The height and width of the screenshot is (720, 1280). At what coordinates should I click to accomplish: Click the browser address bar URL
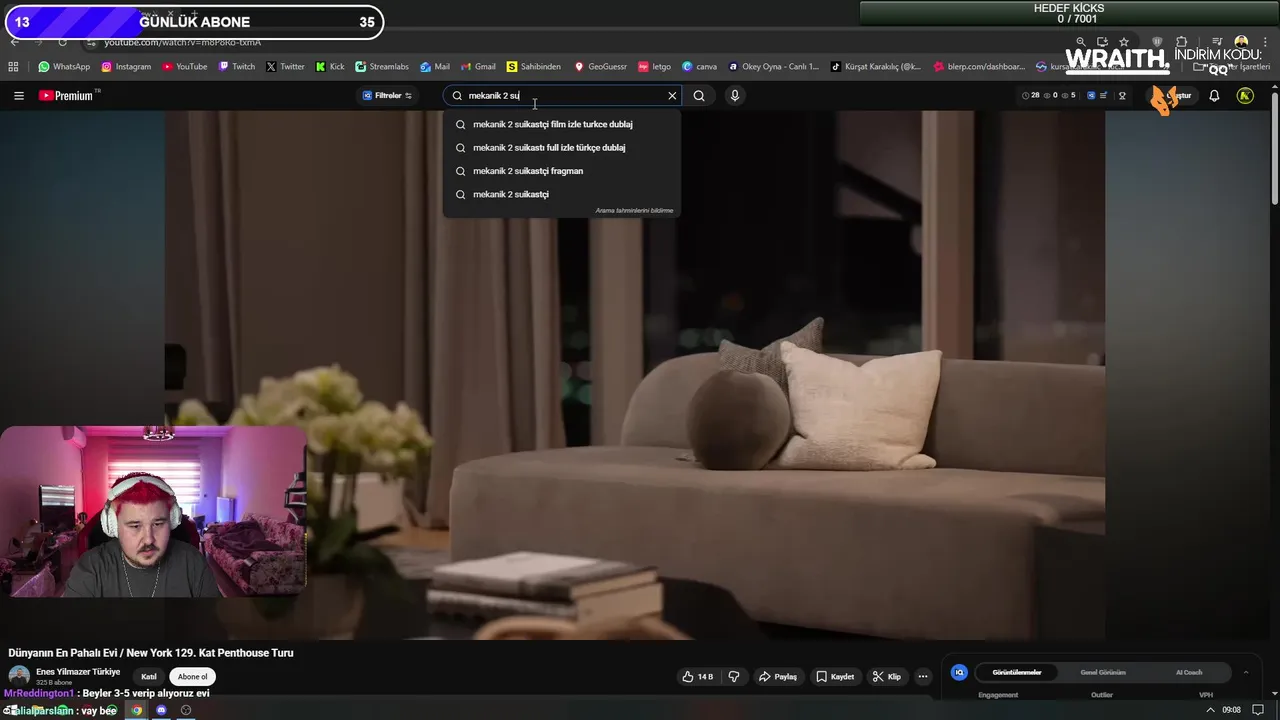click(x=182, y=42)
